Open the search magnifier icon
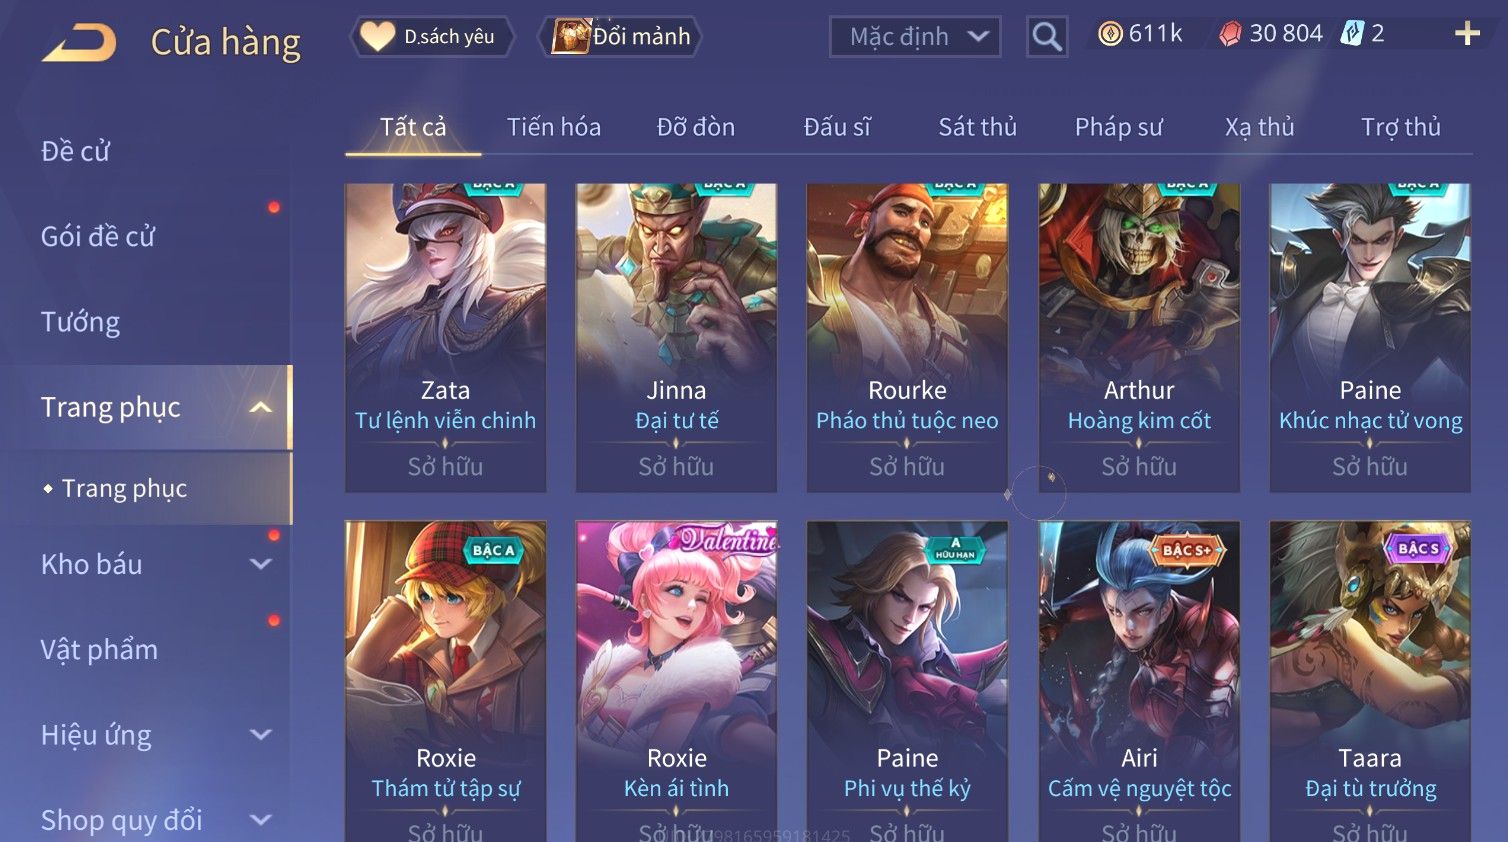 pos(1047,37)
